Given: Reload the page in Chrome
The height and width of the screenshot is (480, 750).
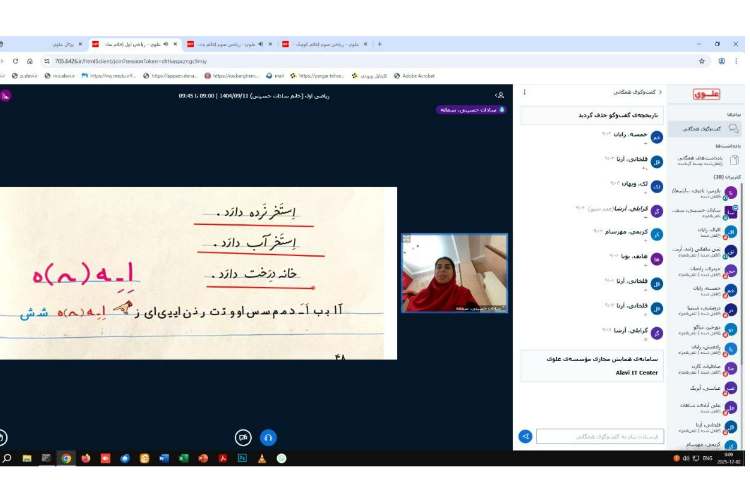Looking at the screenshot, I should pos(15,61).
